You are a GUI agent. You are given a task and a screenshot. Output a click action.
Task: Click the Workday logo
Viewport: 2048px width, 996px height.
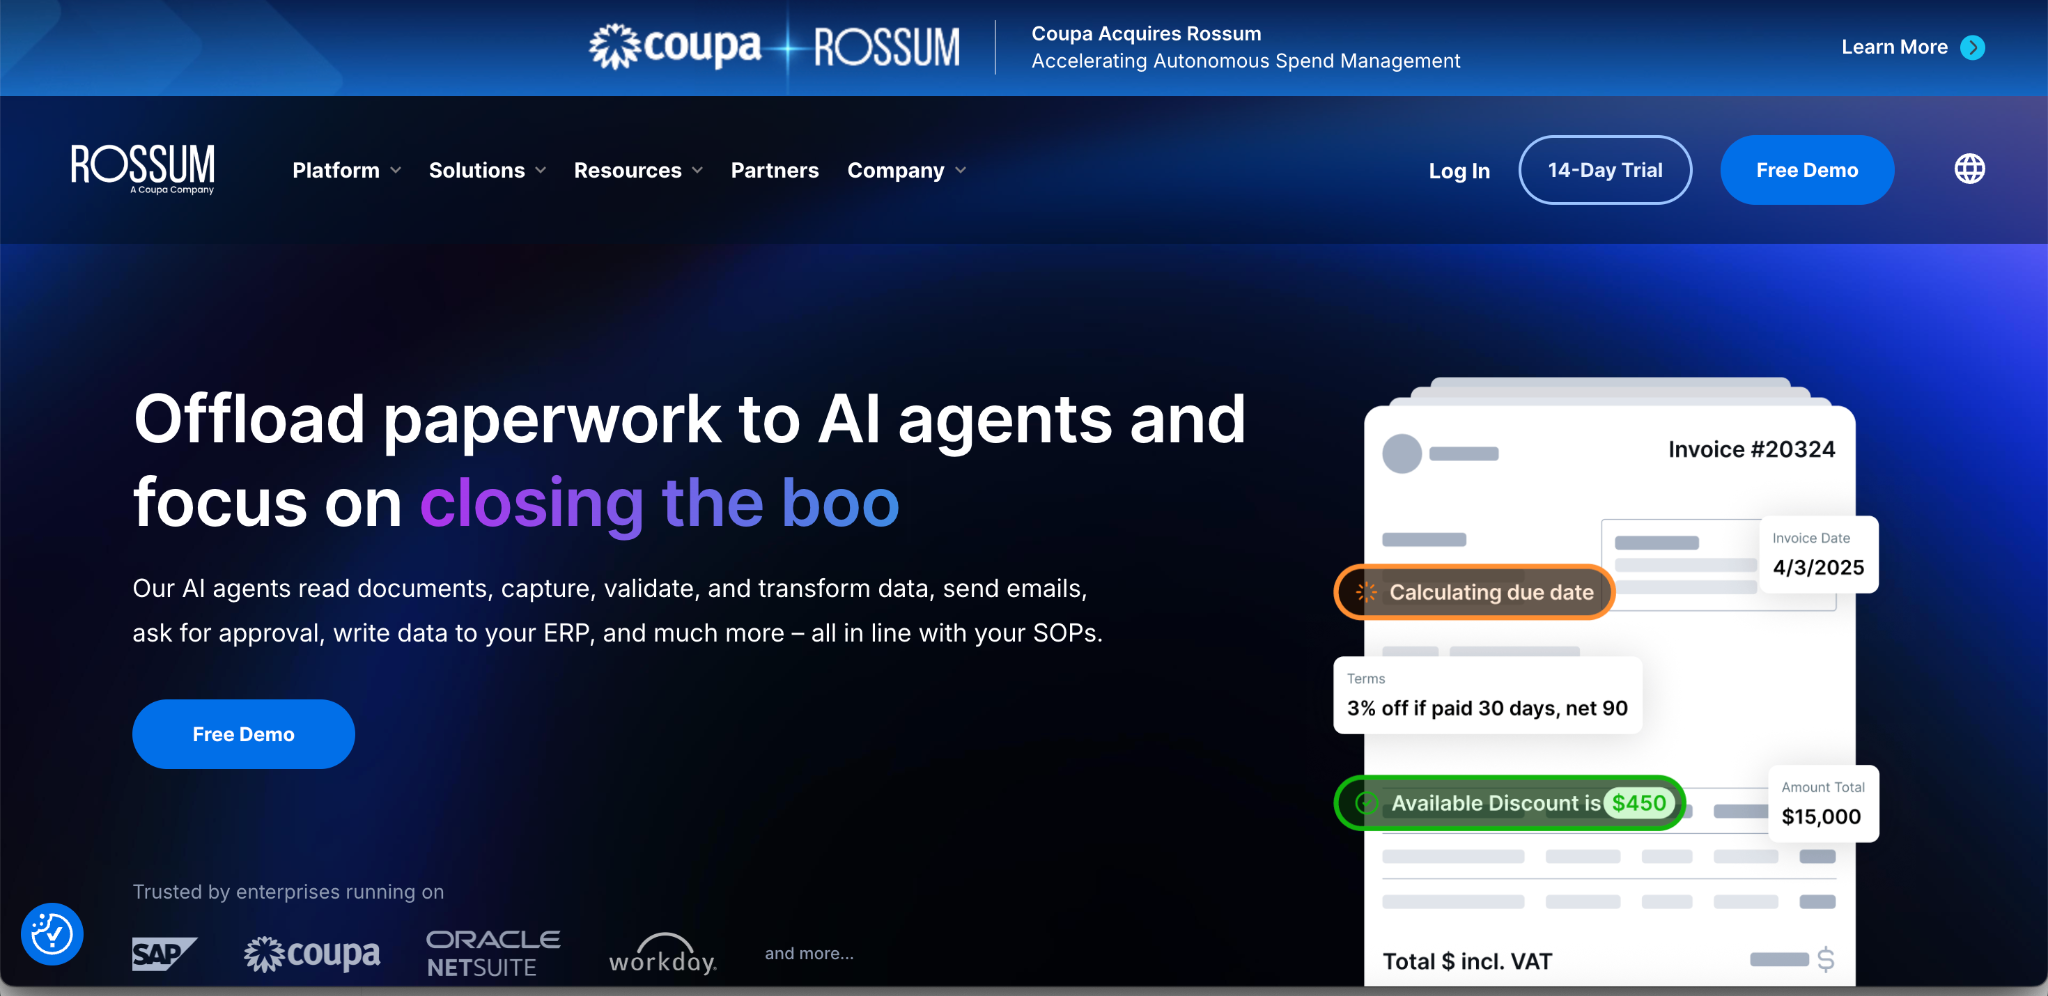(x=663, y=954)
